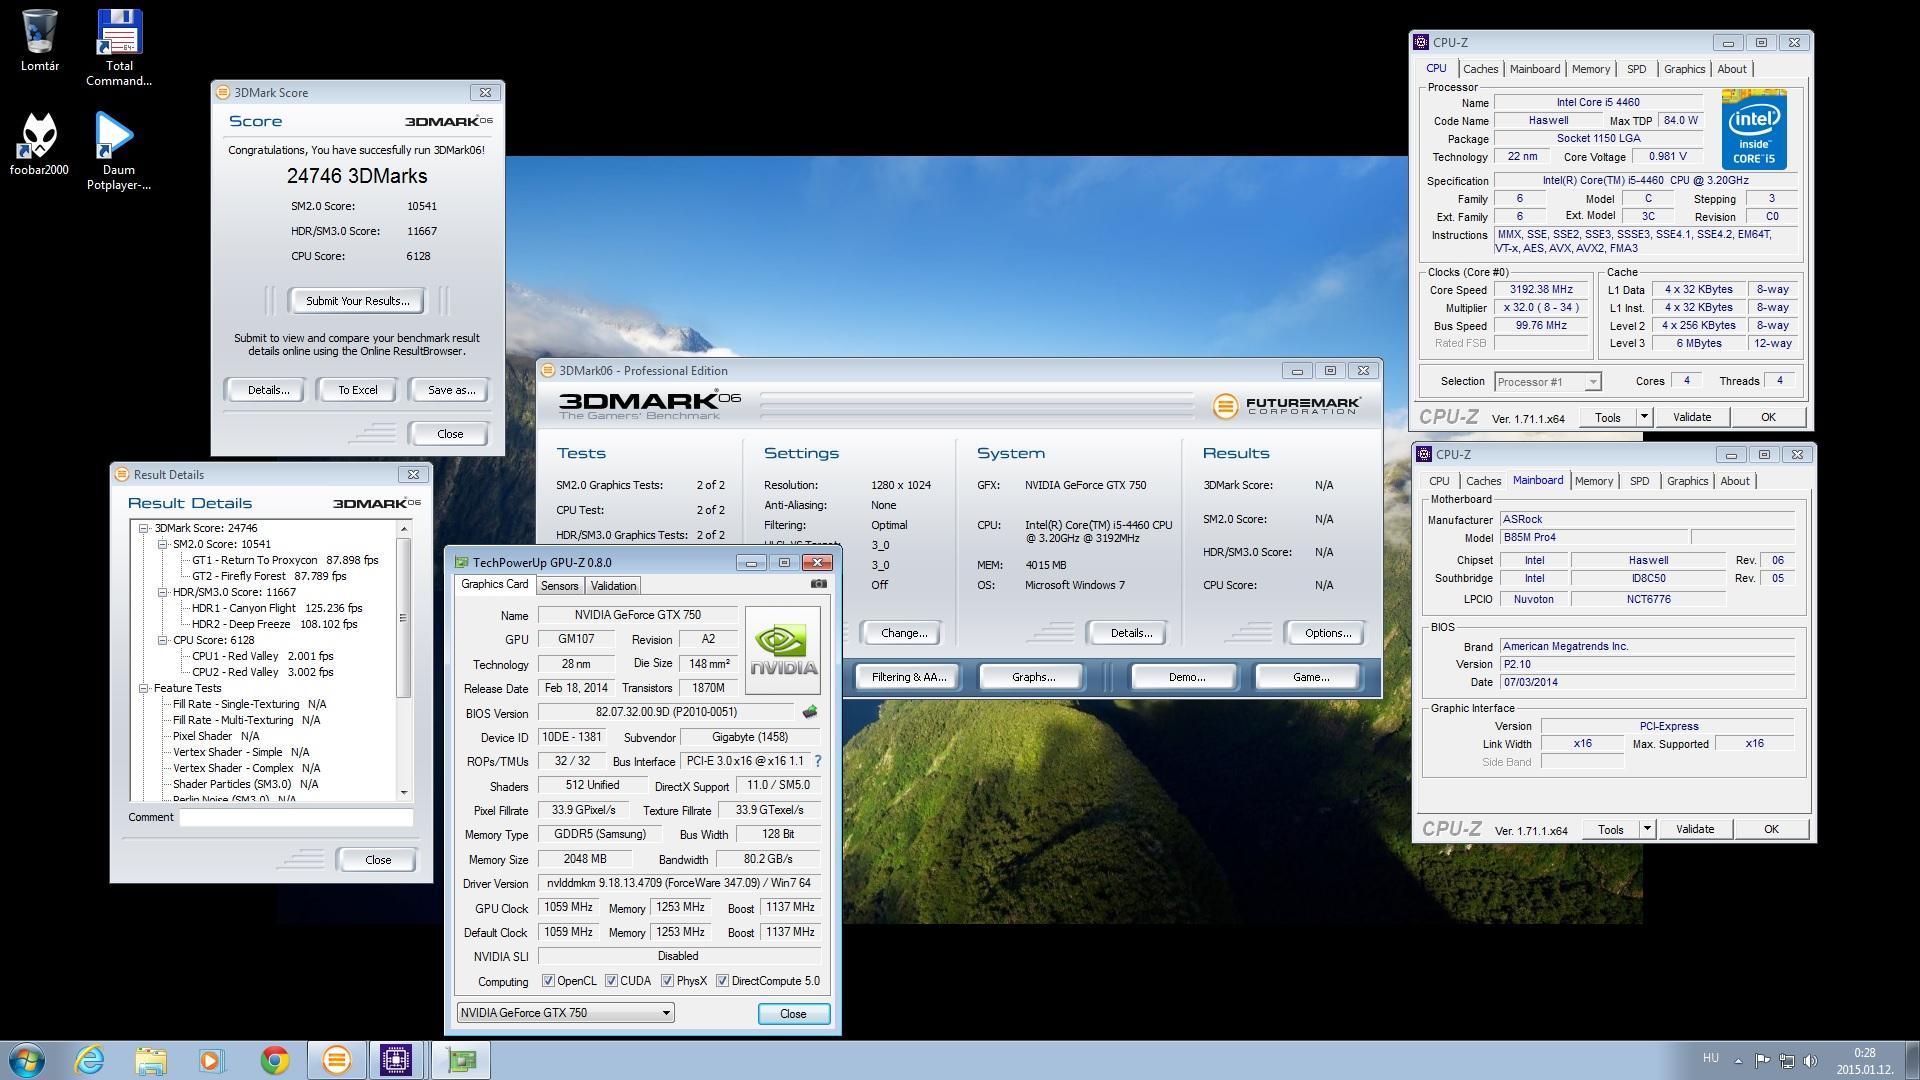This screenshot has width=1920, height=1080.
Task: Click To Excel button
Action: pos(357,390)
